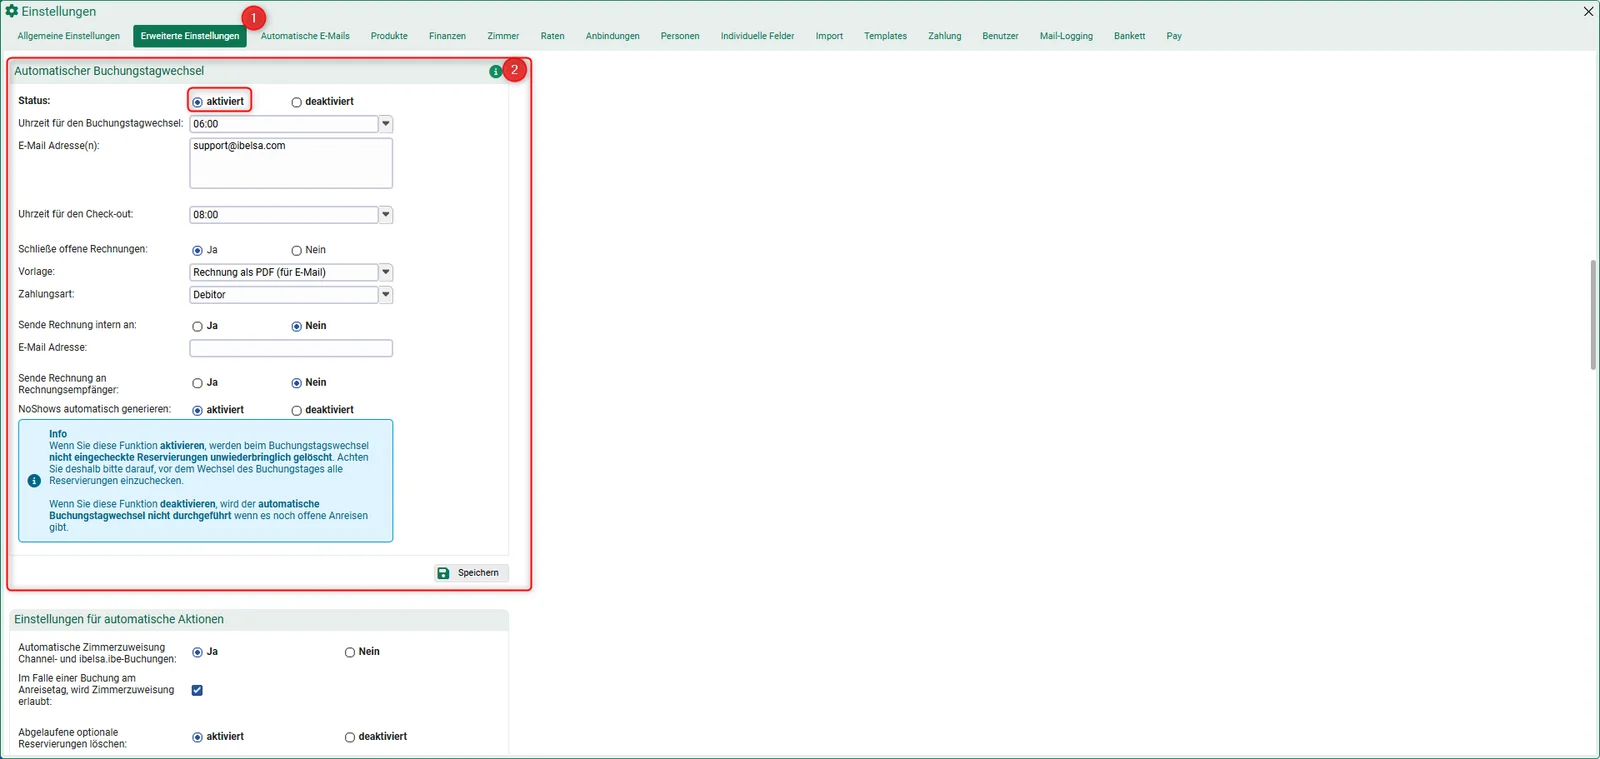This screenshot has width=1600, height=759.
Task: Set Status to aktiviert
Action: (x=197, y=102)
